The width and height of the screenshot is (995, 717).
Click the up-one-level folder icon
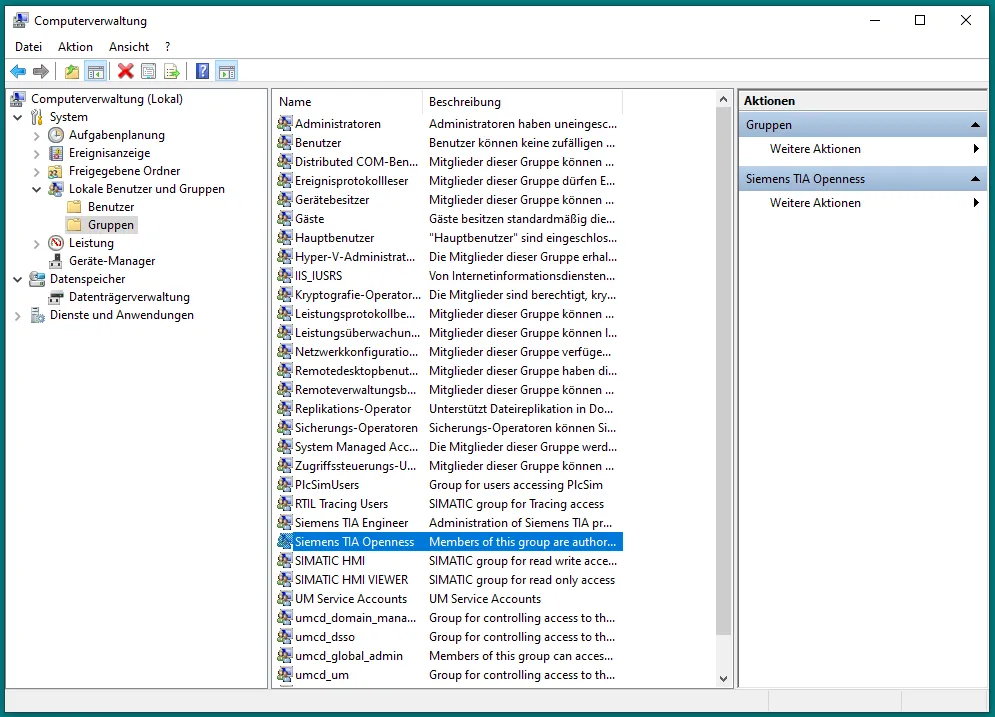pyautogui.click(x=72, y=72)
